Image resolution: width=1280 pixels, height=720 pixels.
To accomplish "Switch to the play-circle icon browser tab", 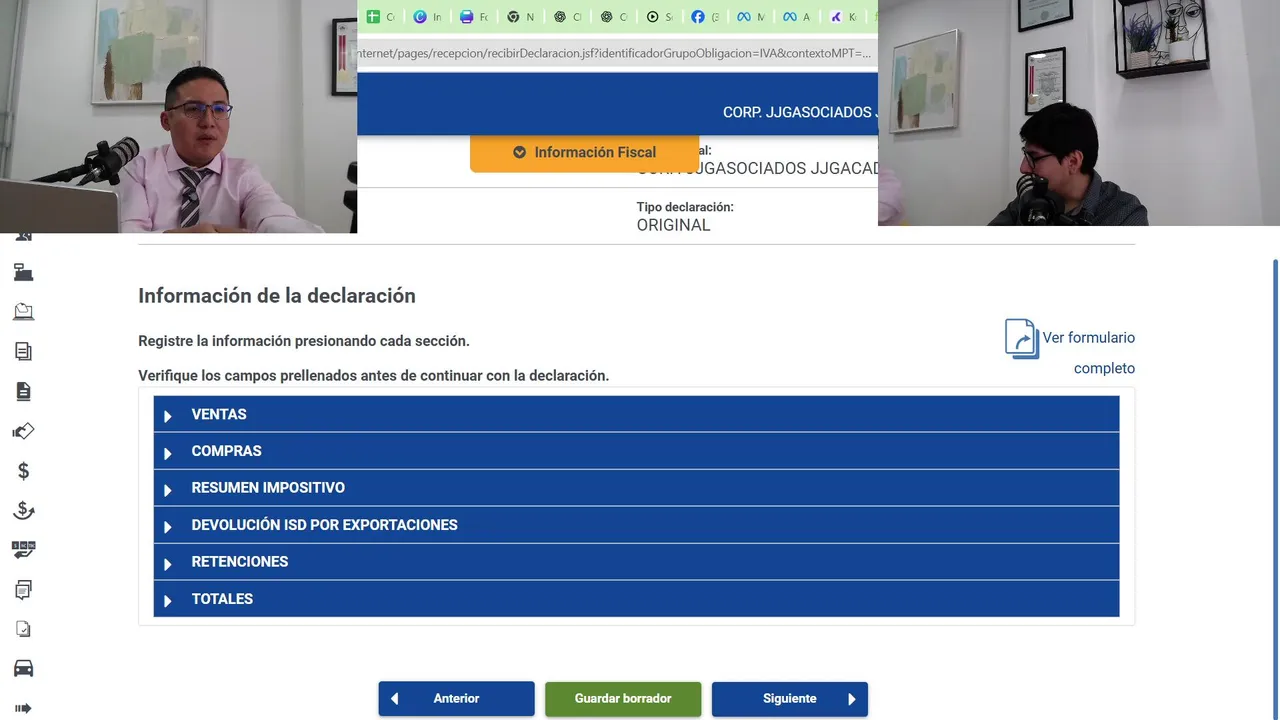I will [x=659, y=16].
